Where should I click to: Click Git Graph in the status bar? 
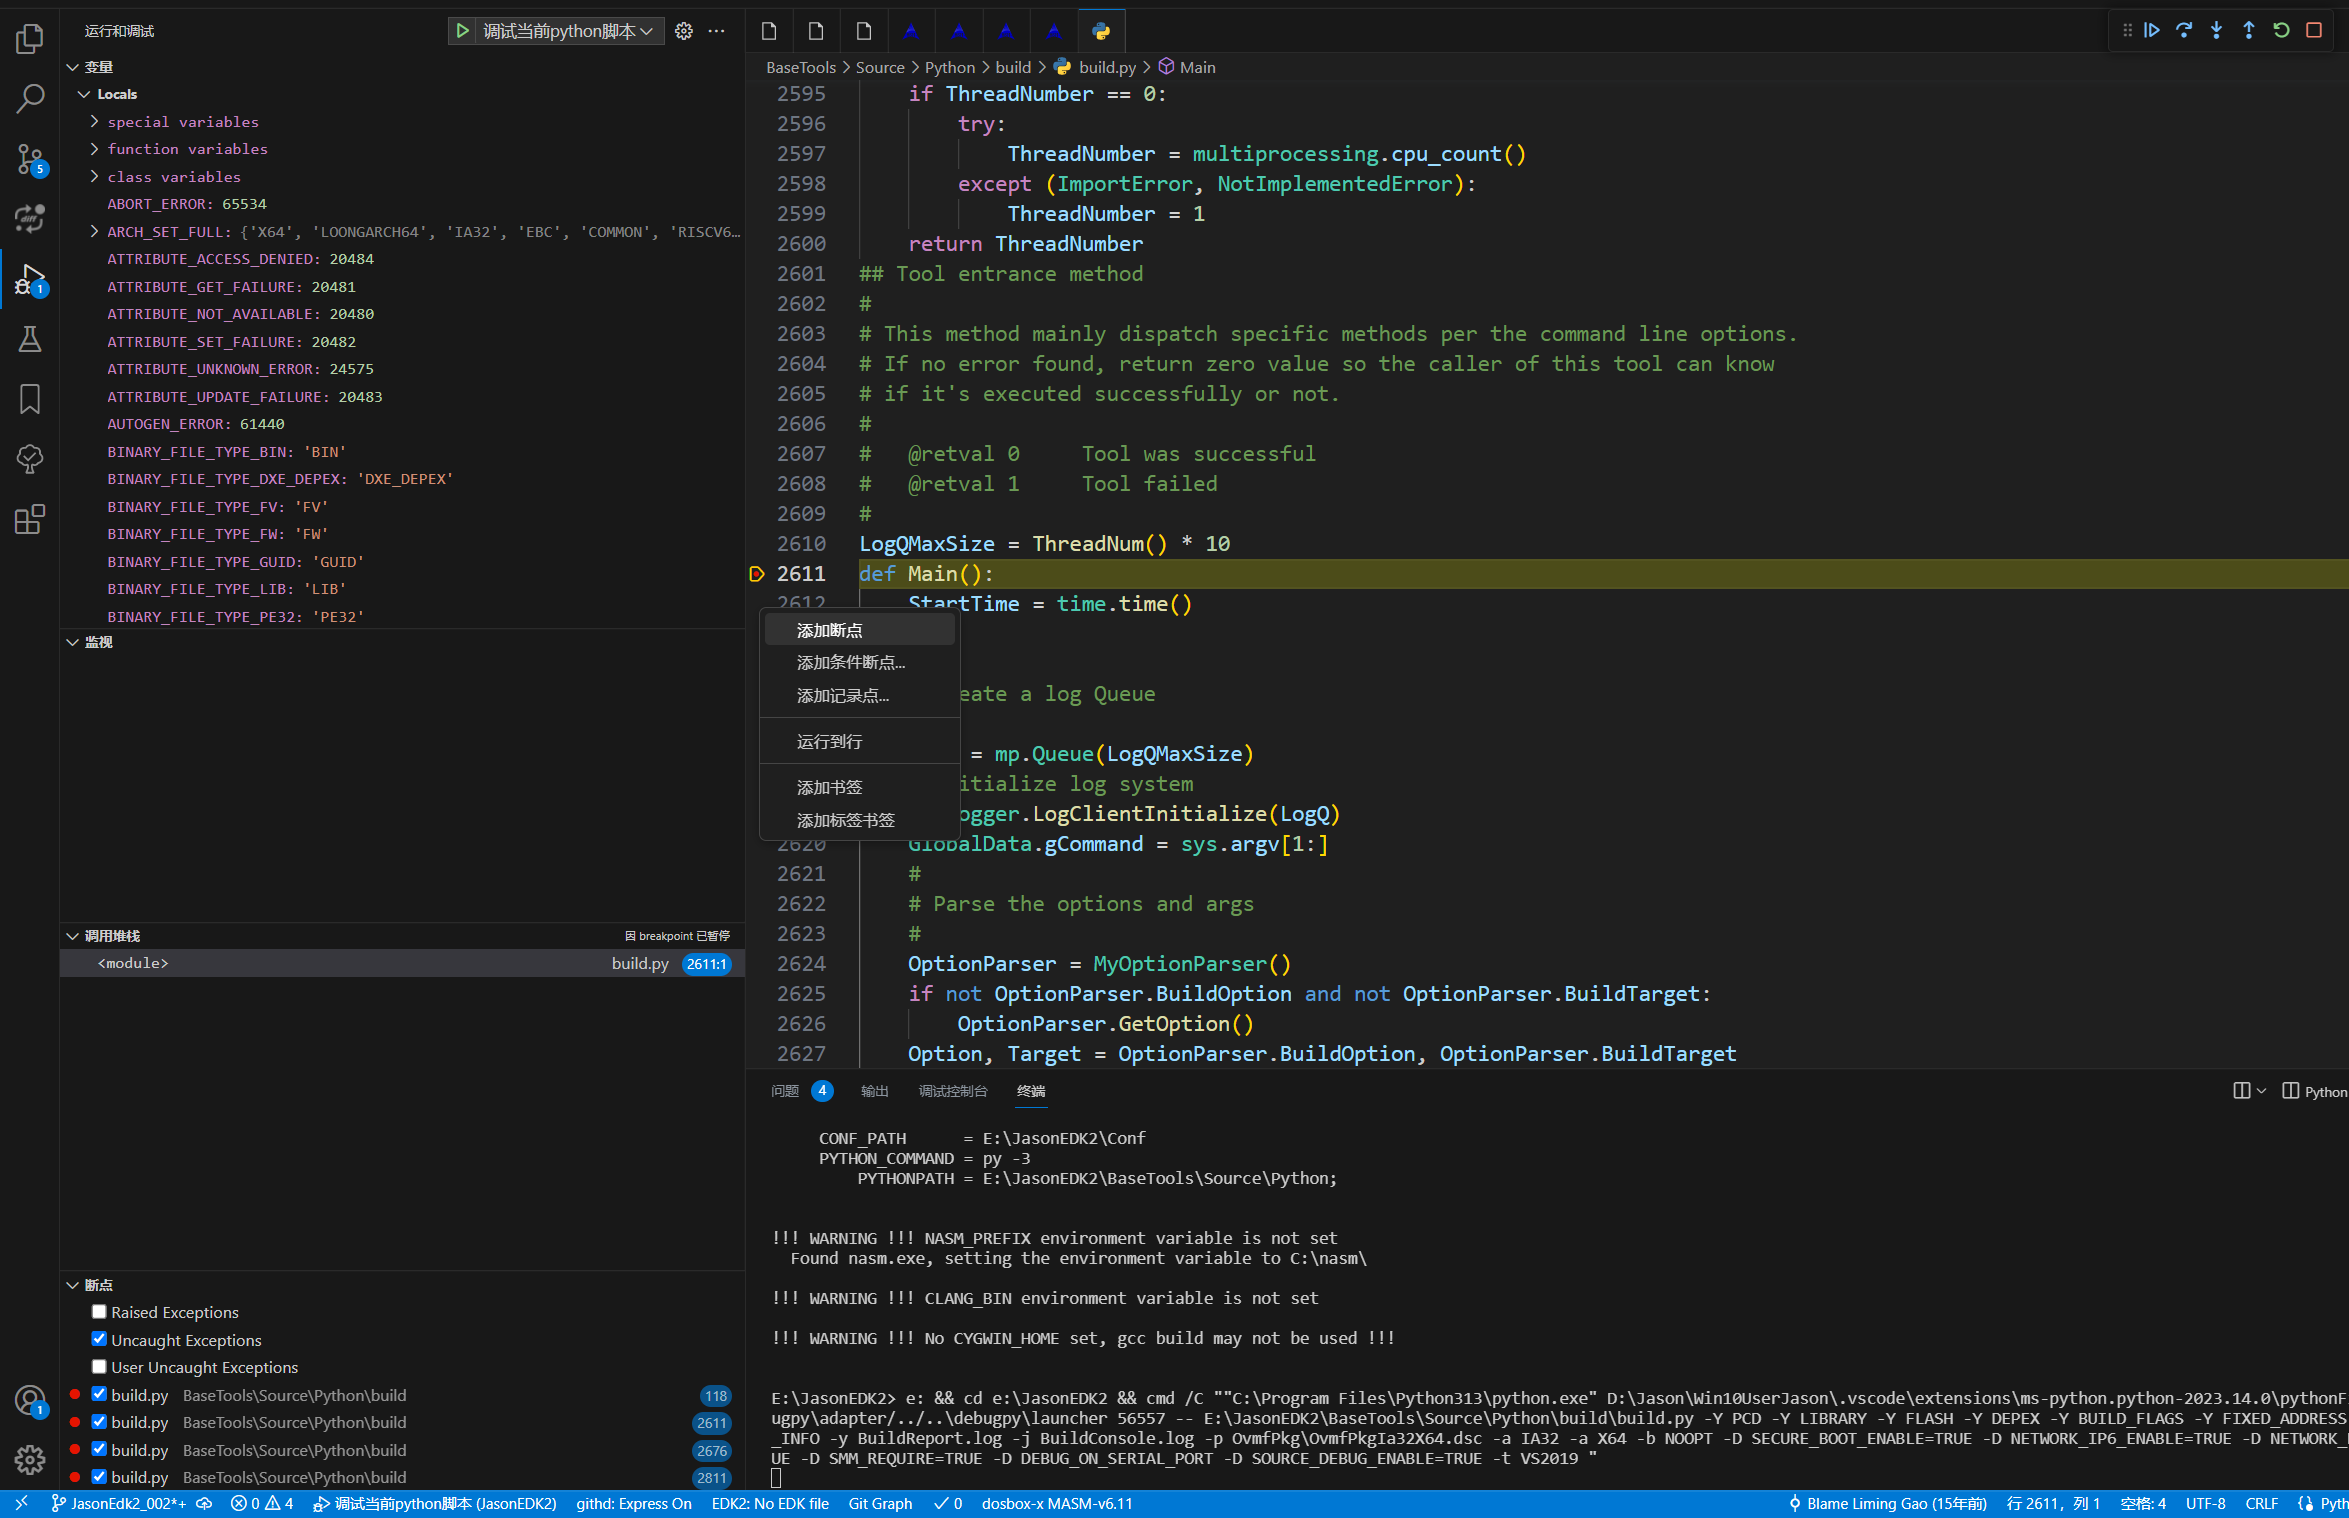[x=880, y=1503]
